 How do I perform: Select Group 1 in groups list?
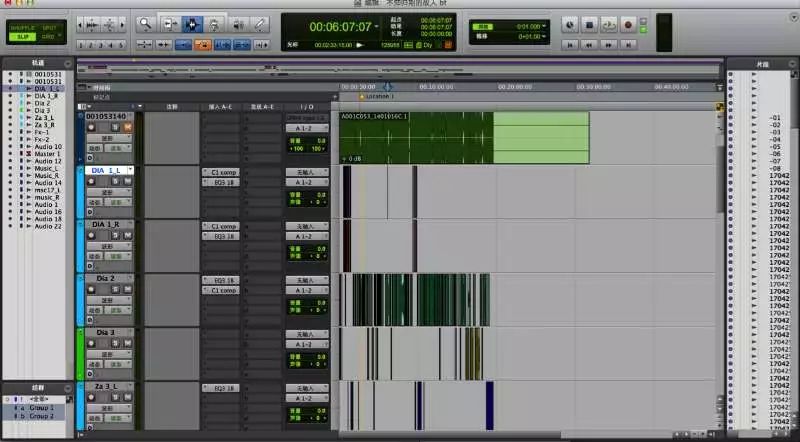(x=41, y=408)
